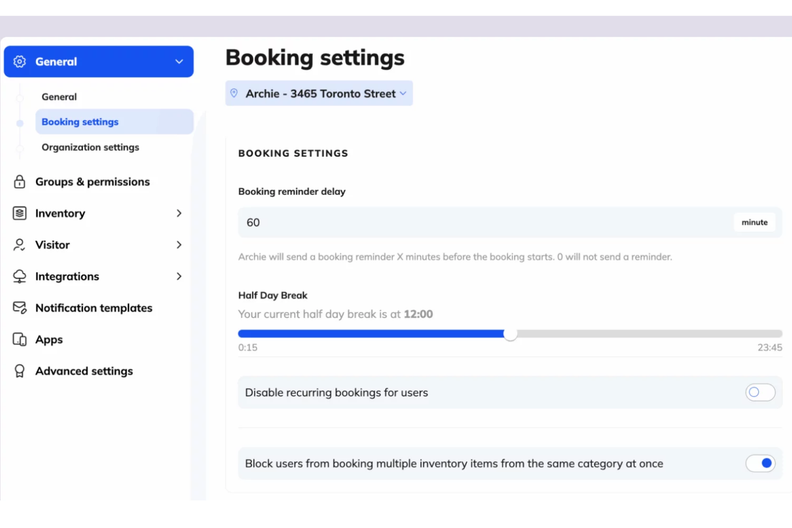Click the Notification templates envelope icon
Viewport: 792px width, 528px height.
(19, 308)
